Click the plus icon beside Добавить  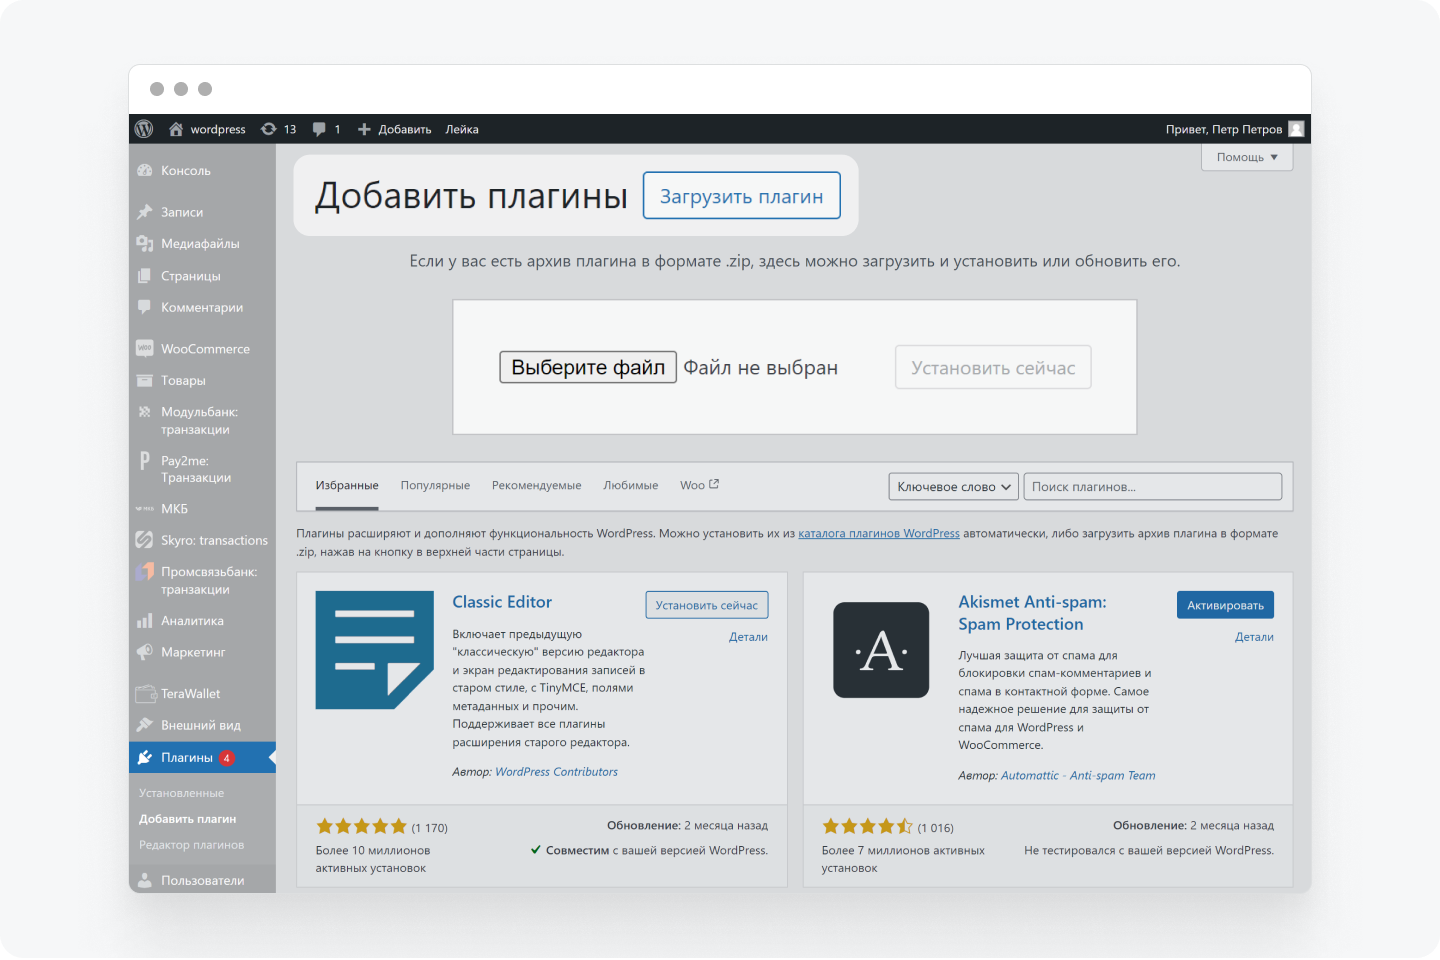tap(364, 129)
